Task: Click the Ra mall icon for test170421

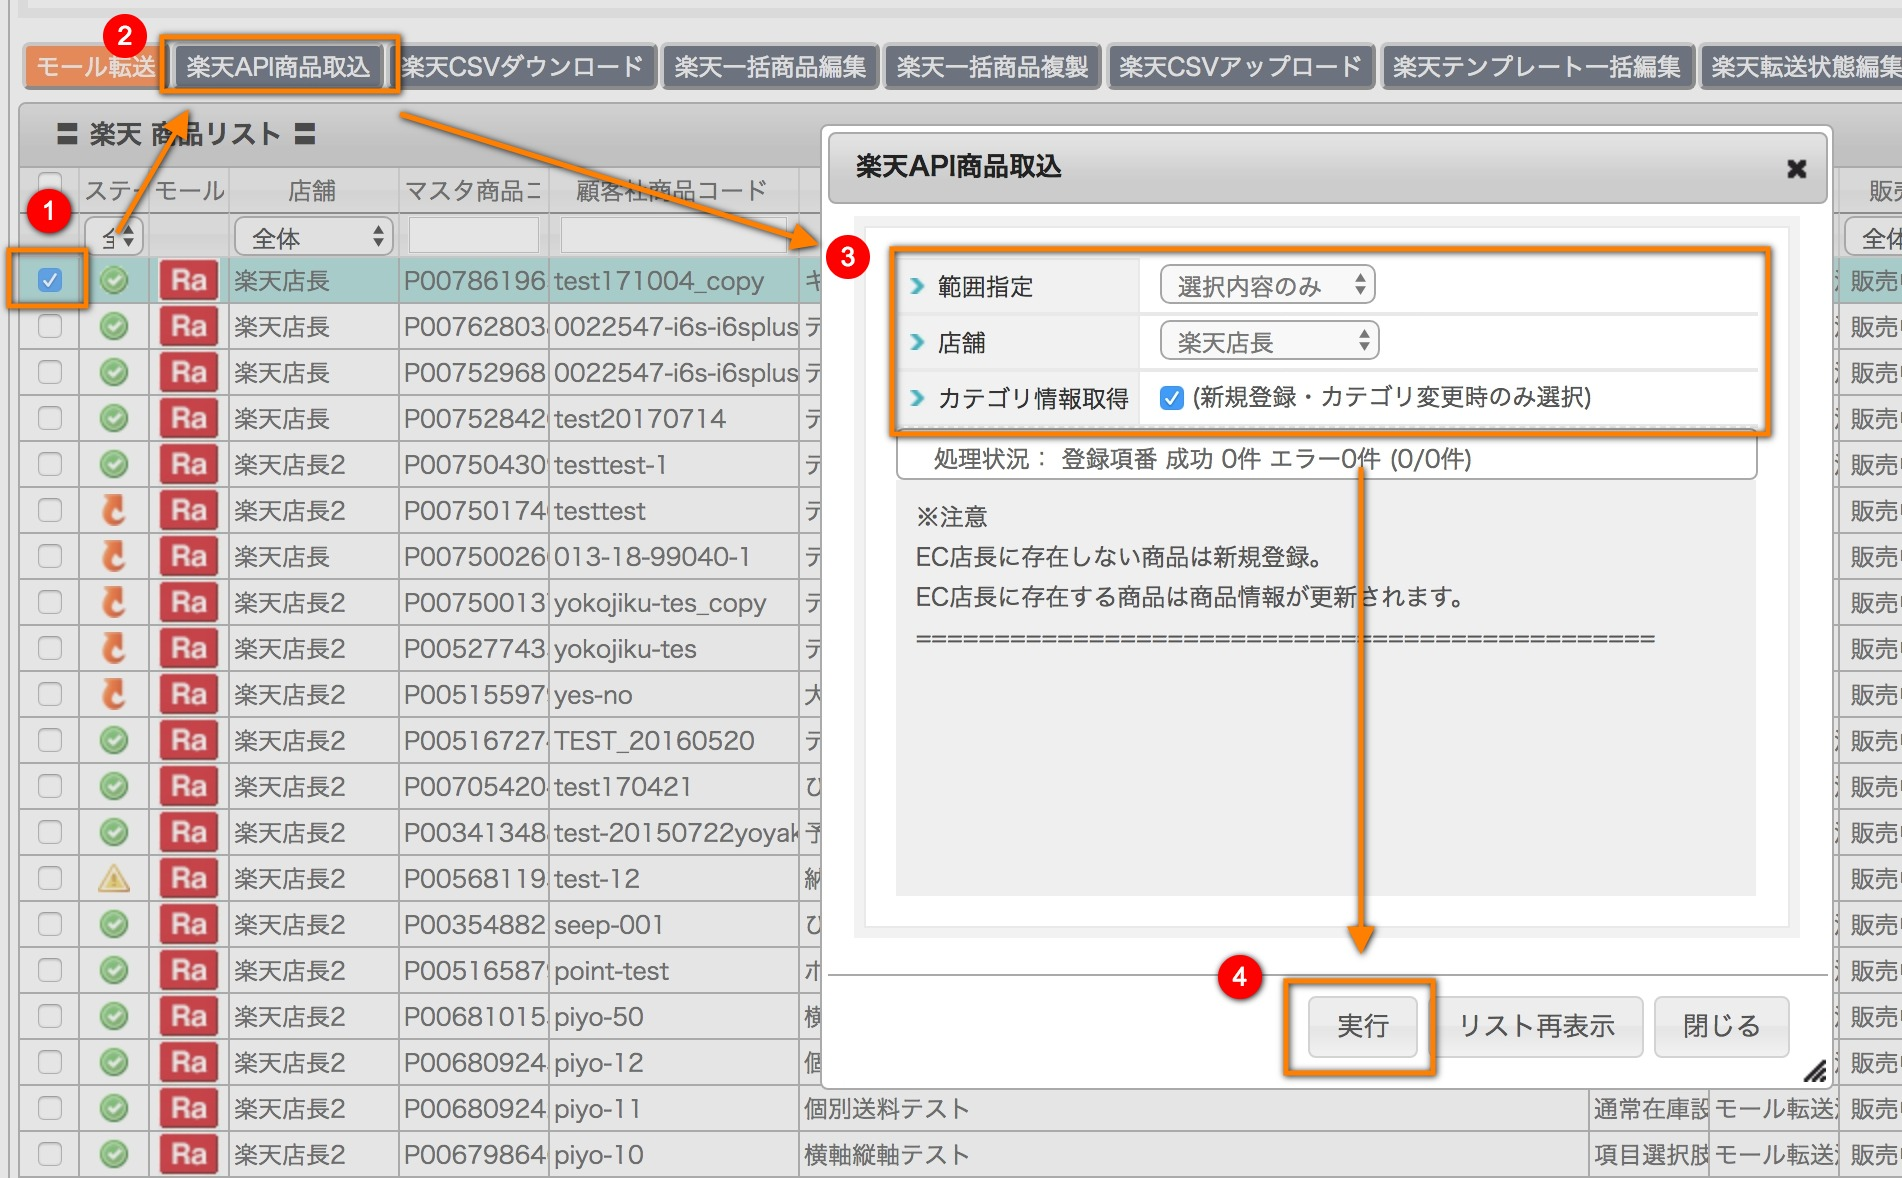Action: click(188, 787)
